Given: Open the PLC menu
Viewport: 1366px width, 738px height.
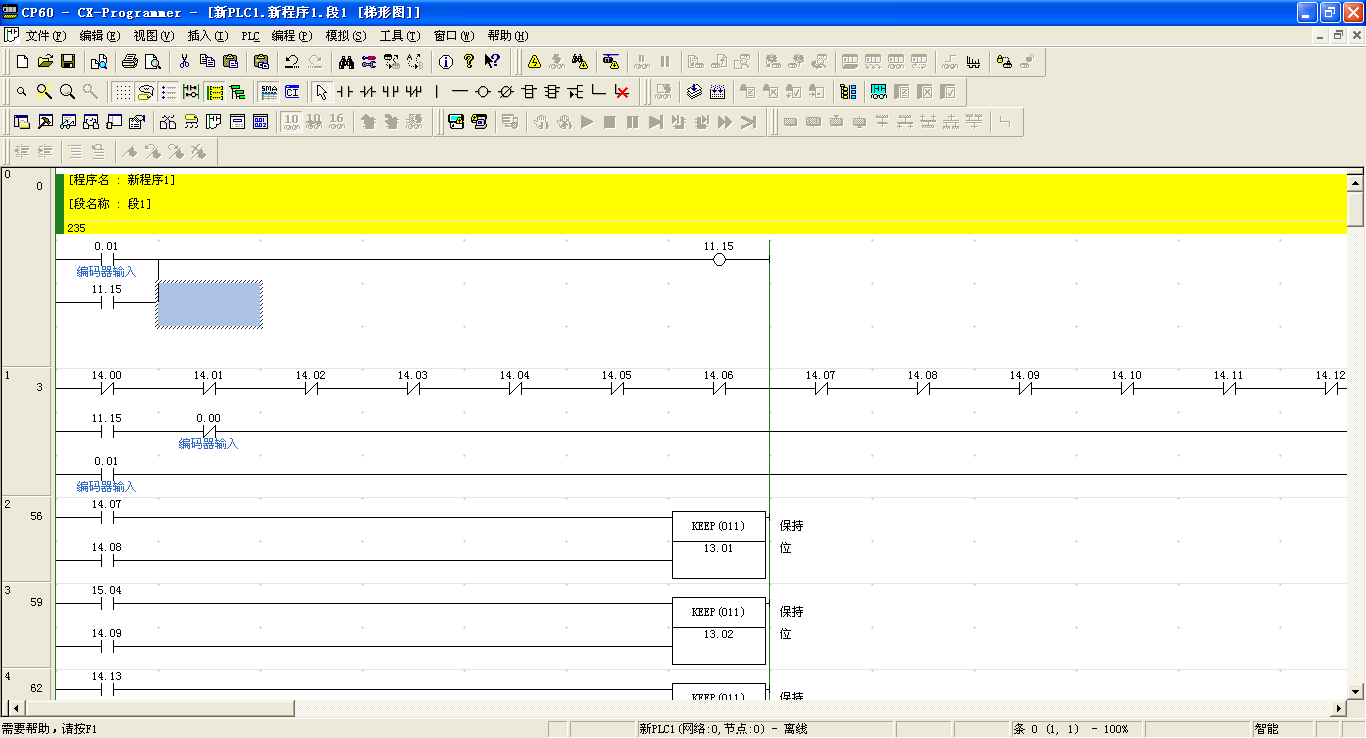Looking at the screenshot, I should 250,36.
